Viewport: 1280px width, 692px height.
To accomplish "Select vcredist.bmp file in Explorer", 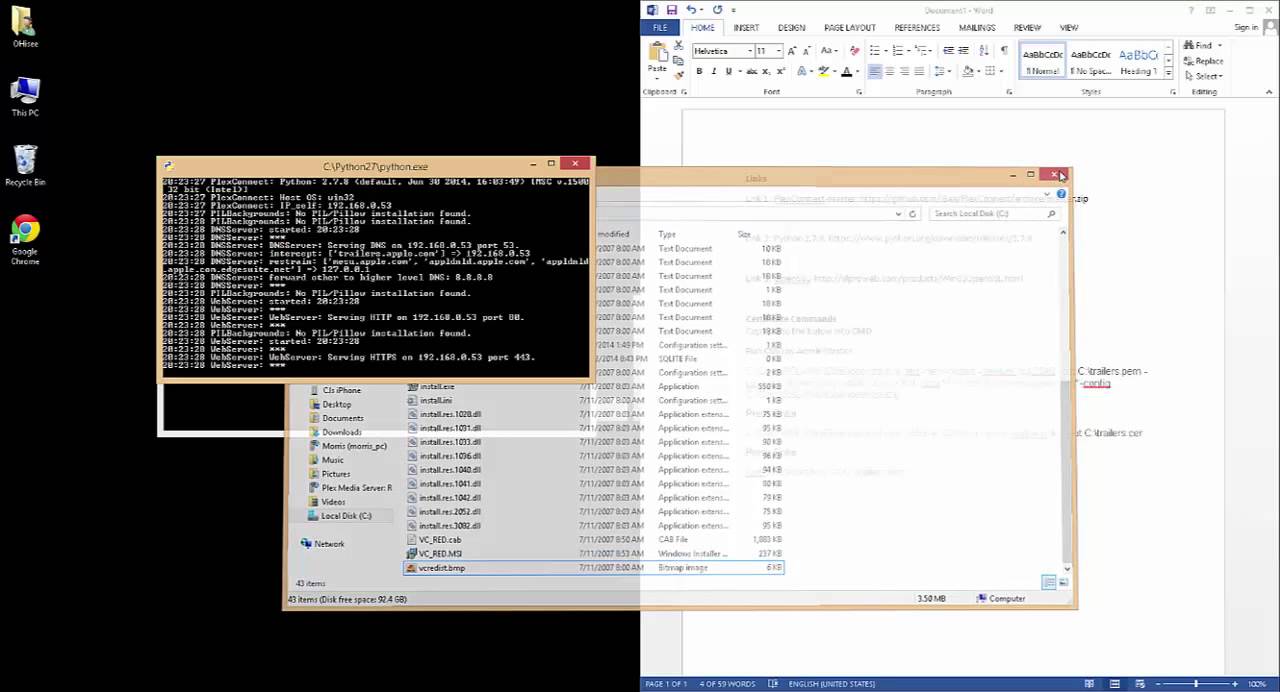I will (593, 568).
